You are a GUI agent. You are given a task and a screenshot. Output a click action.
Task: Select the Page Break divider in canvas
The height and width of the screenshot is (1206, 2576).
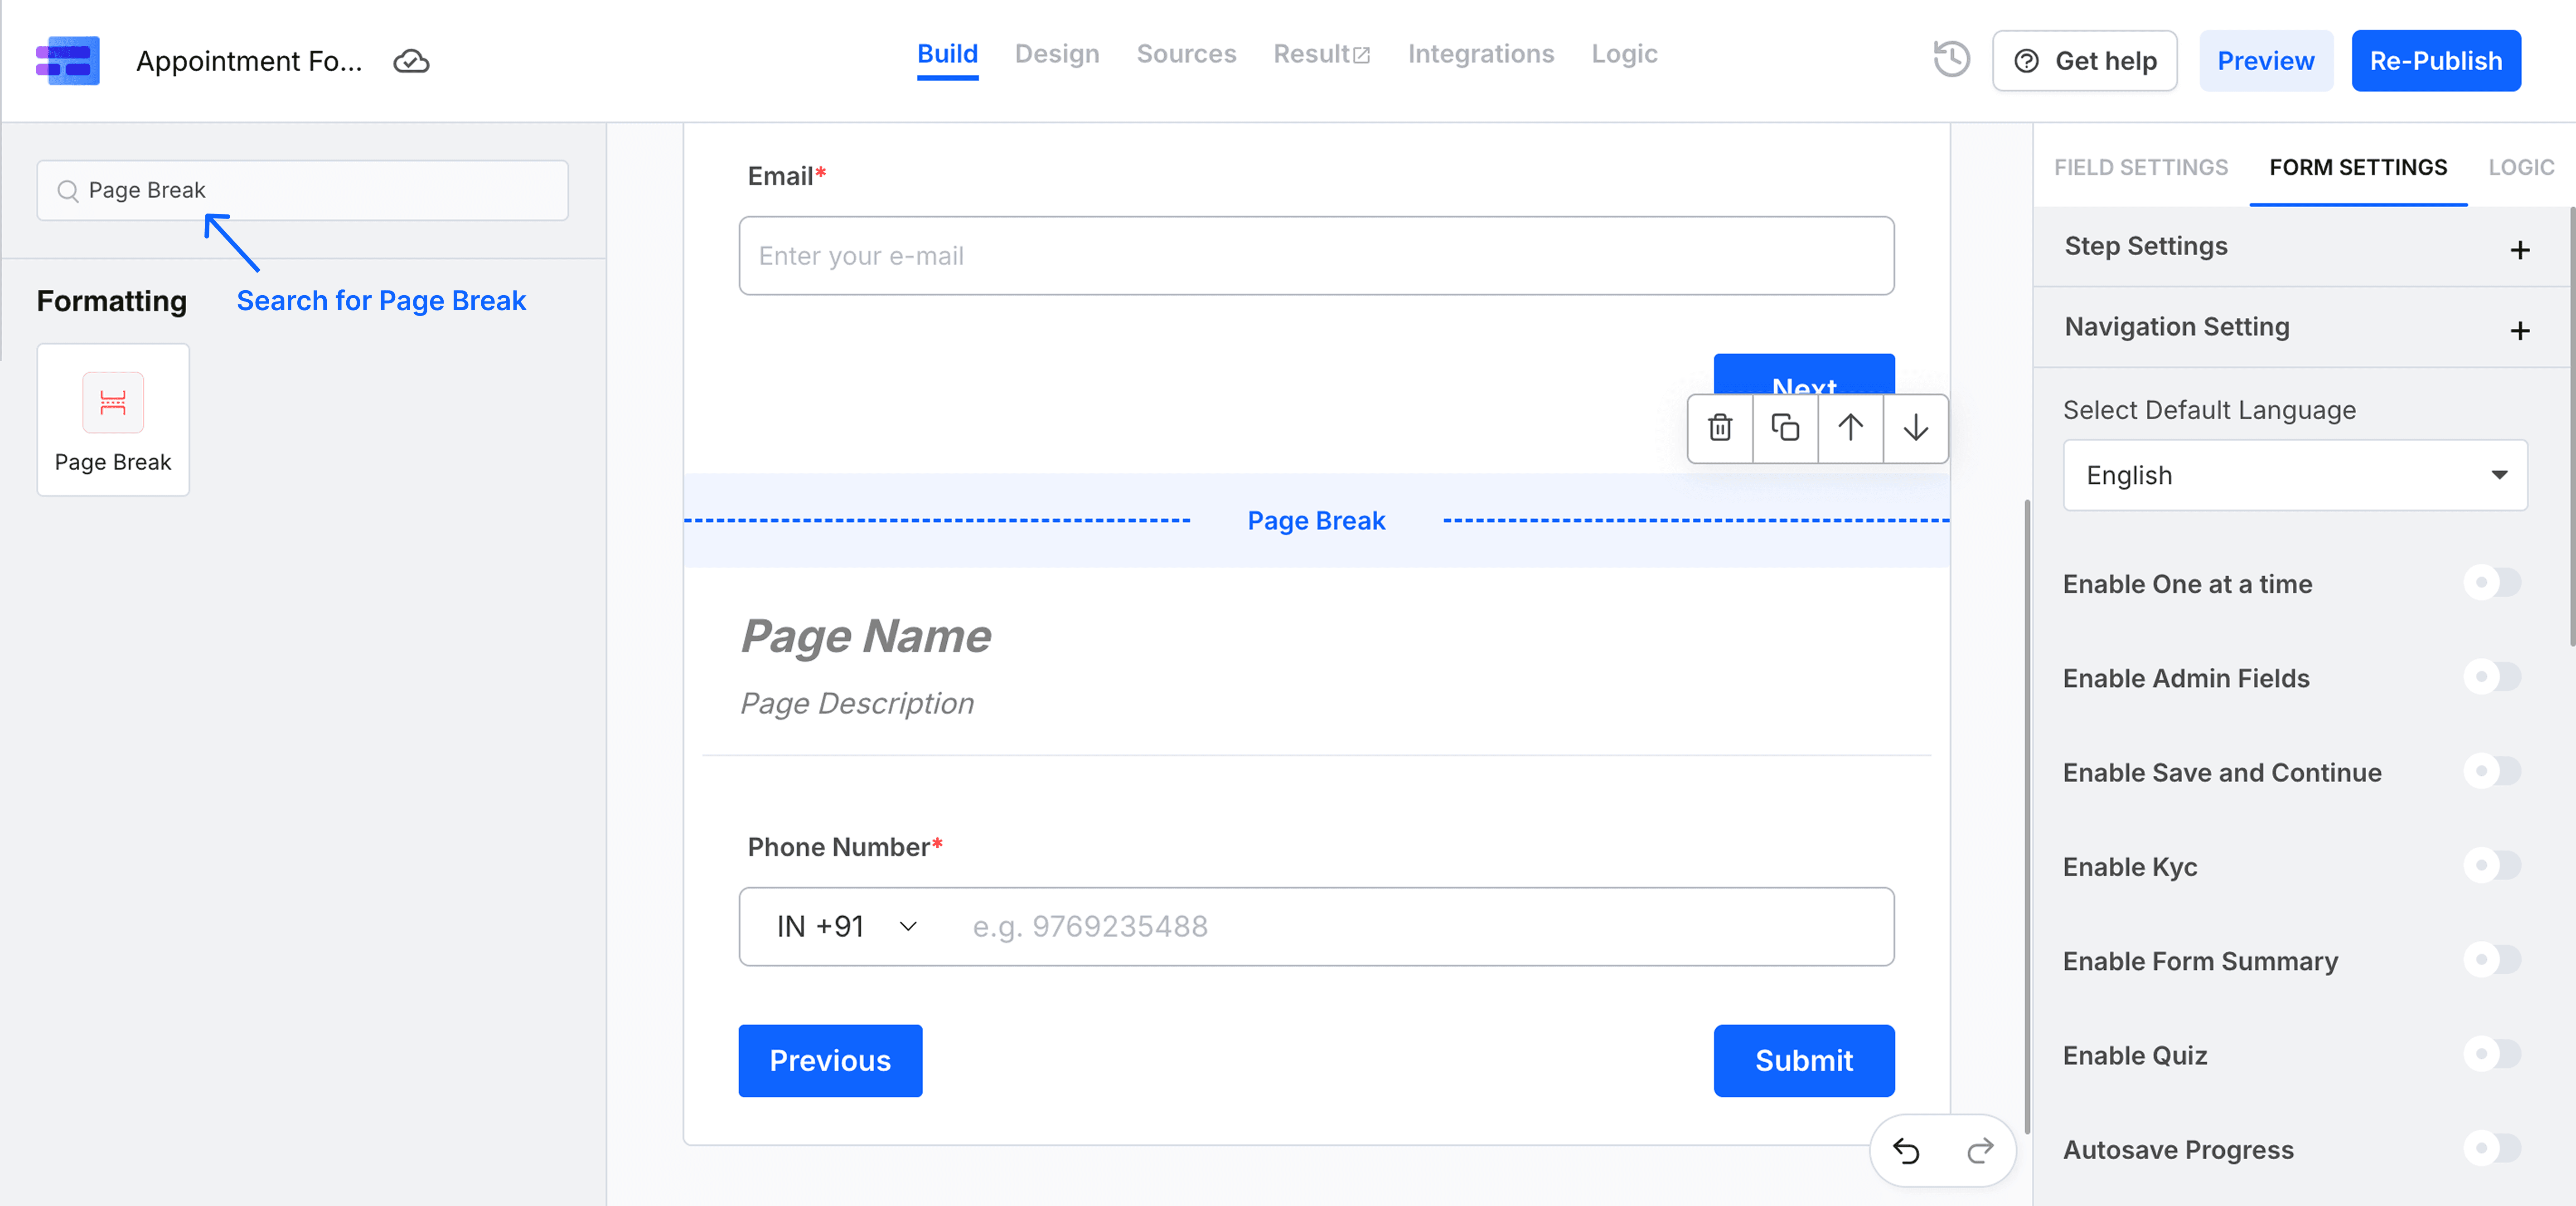1316,520
